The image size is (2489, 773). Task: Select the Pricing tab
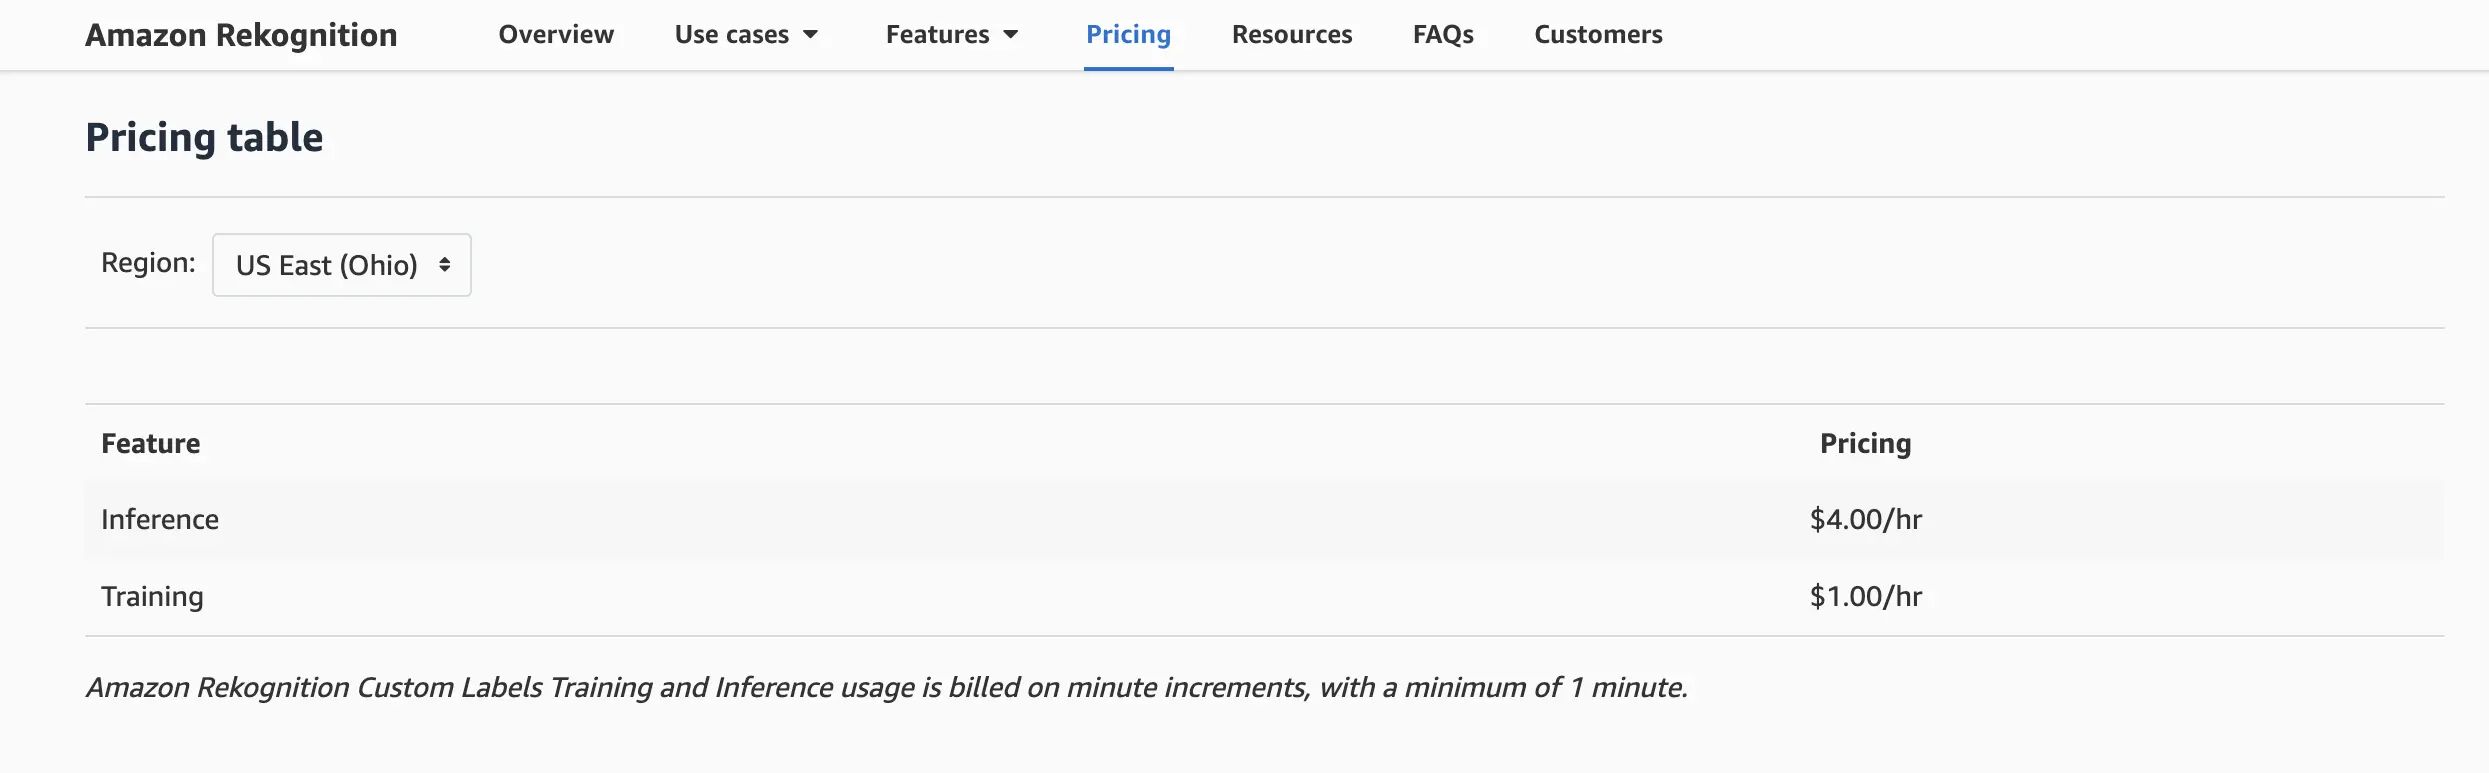pyautogui.click(x=1128, y=34)
